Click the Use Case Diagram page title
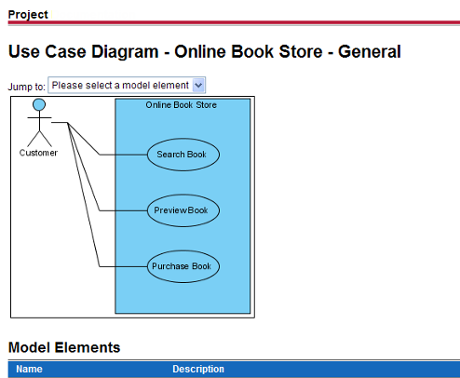 click(x=204, y=52)
